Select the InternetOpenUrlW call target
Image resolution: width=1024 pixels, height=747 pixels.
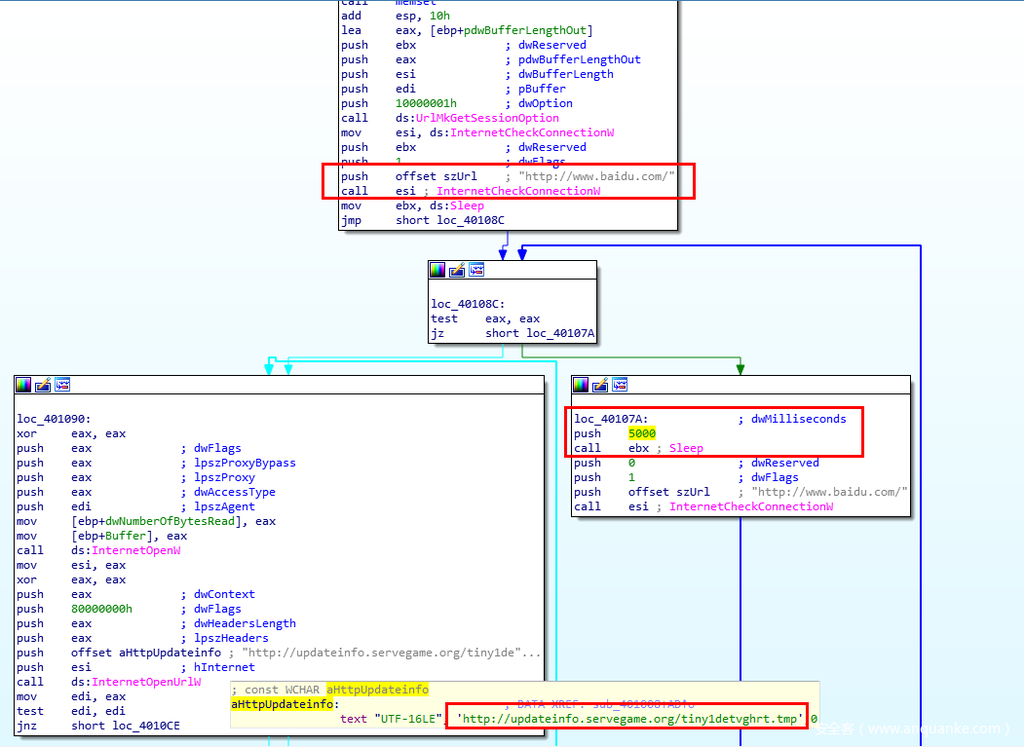136,682
